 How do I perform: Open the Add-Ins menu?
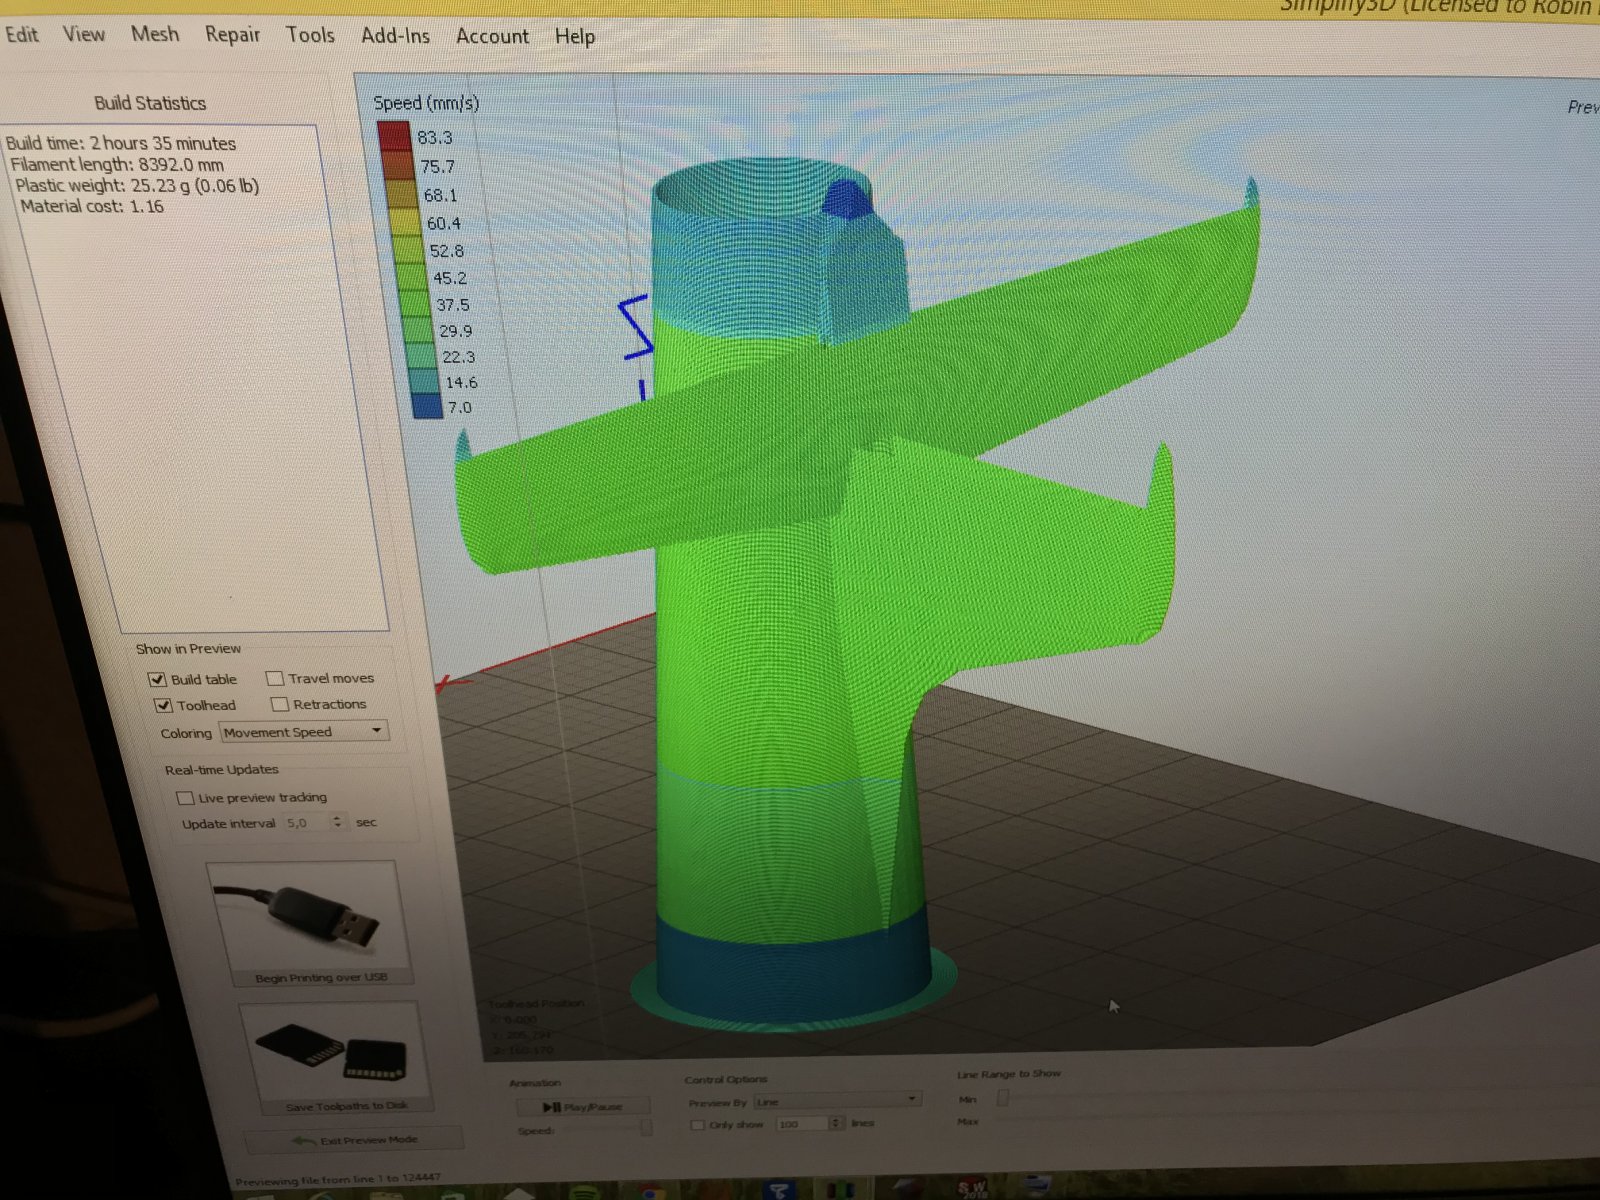coord(395,36)
